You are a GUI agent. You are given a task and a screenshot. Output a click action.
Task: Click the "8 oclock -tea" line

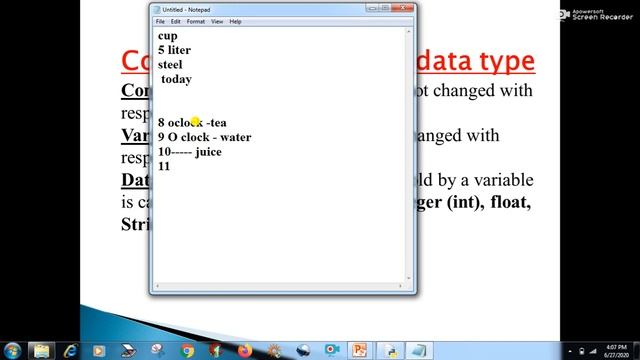(x=192, y=122)
